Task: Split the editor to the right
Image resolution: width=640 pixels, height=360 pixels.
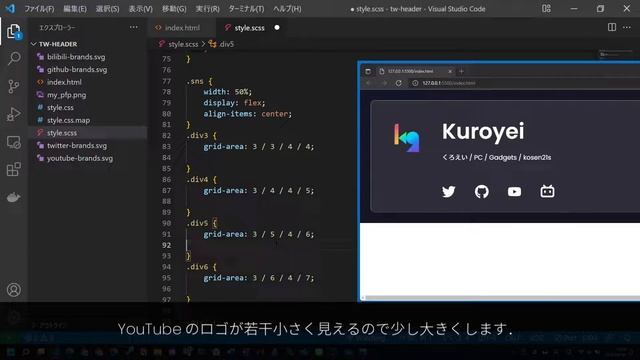Action: click(x=611, y=27)
